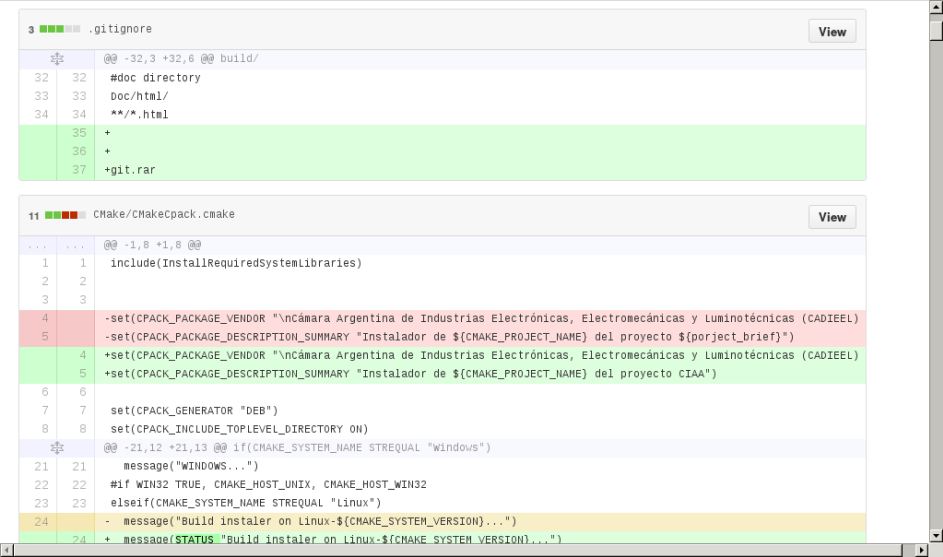
Task: Click 'include(InstallRequiredSystemLibraries)' line
Action: coord(480,263)
